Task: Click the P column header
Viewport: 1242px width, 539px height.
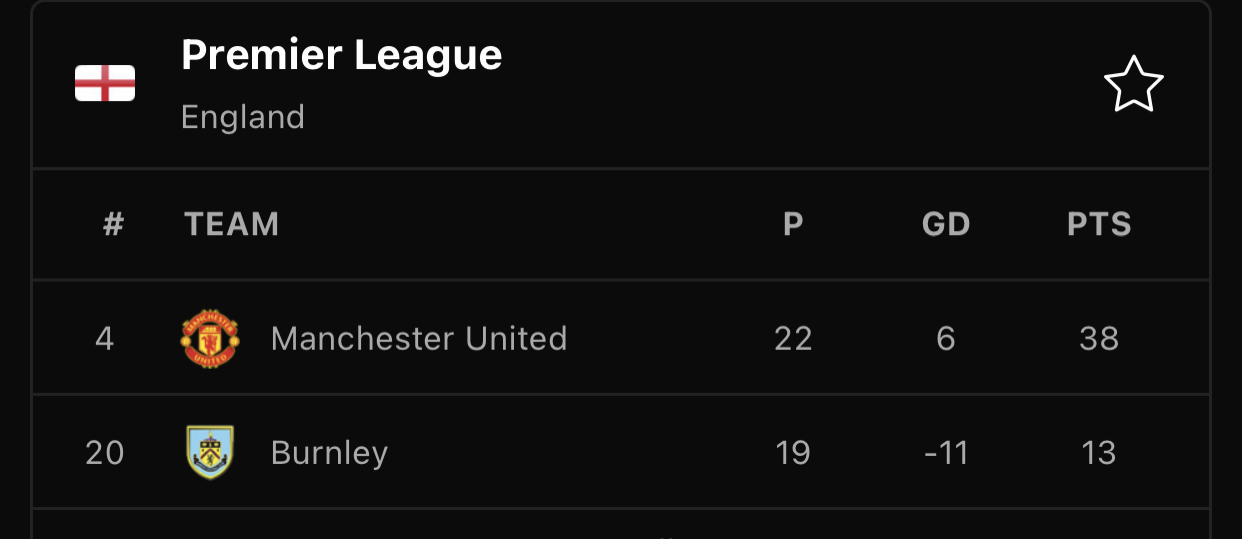Action: coord(793,224)
